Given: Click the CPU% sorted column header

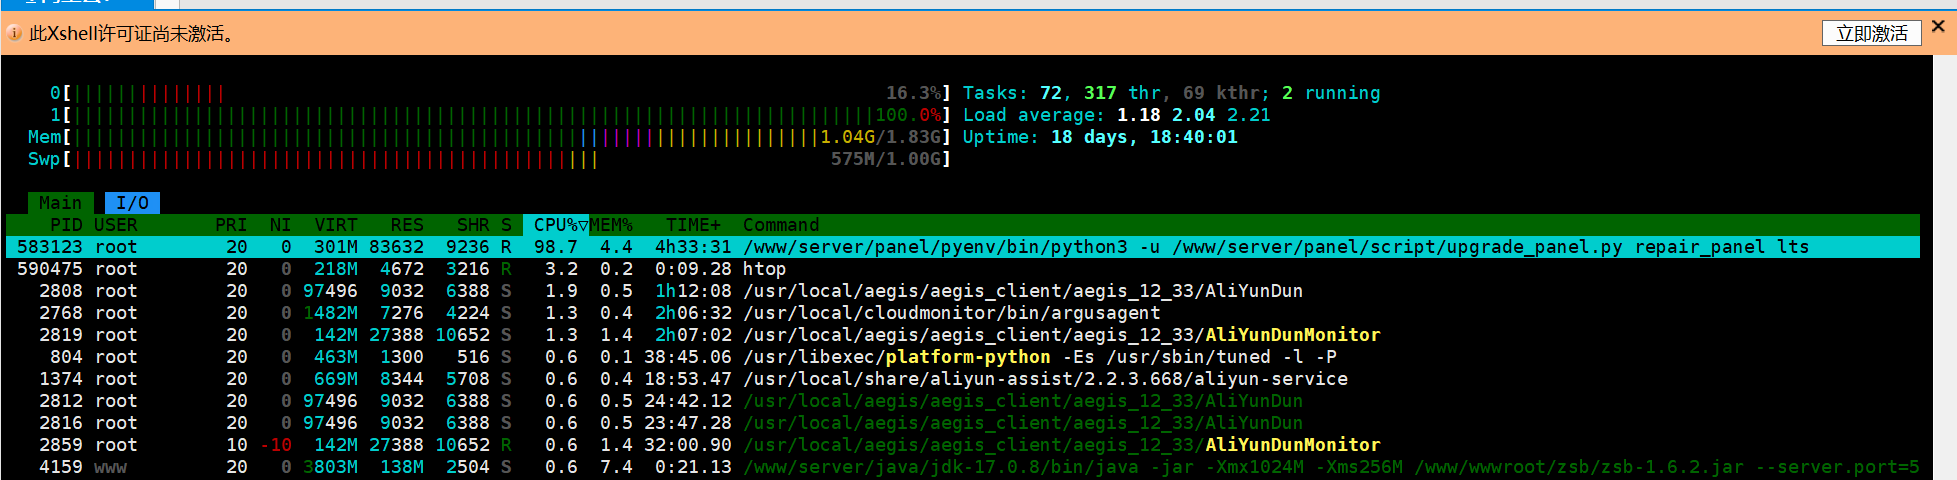Looking at the screenshot, I should (556, 225).
